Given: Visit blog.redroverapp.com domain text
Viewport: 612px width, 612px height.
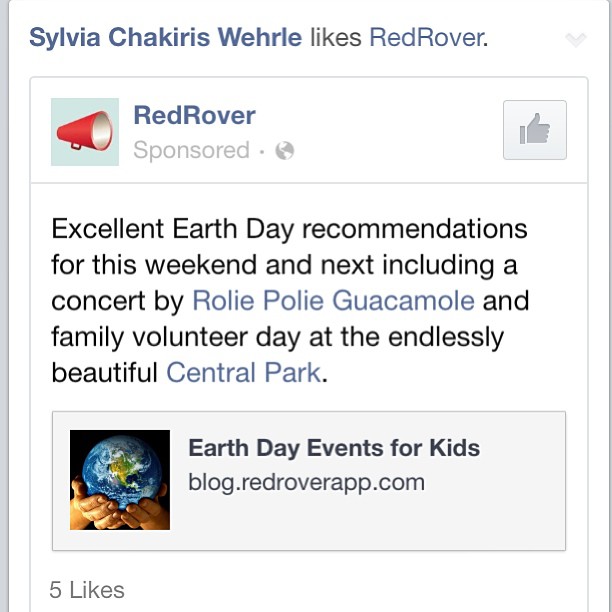Looking at the screenshot, I should tap(306, 482).
